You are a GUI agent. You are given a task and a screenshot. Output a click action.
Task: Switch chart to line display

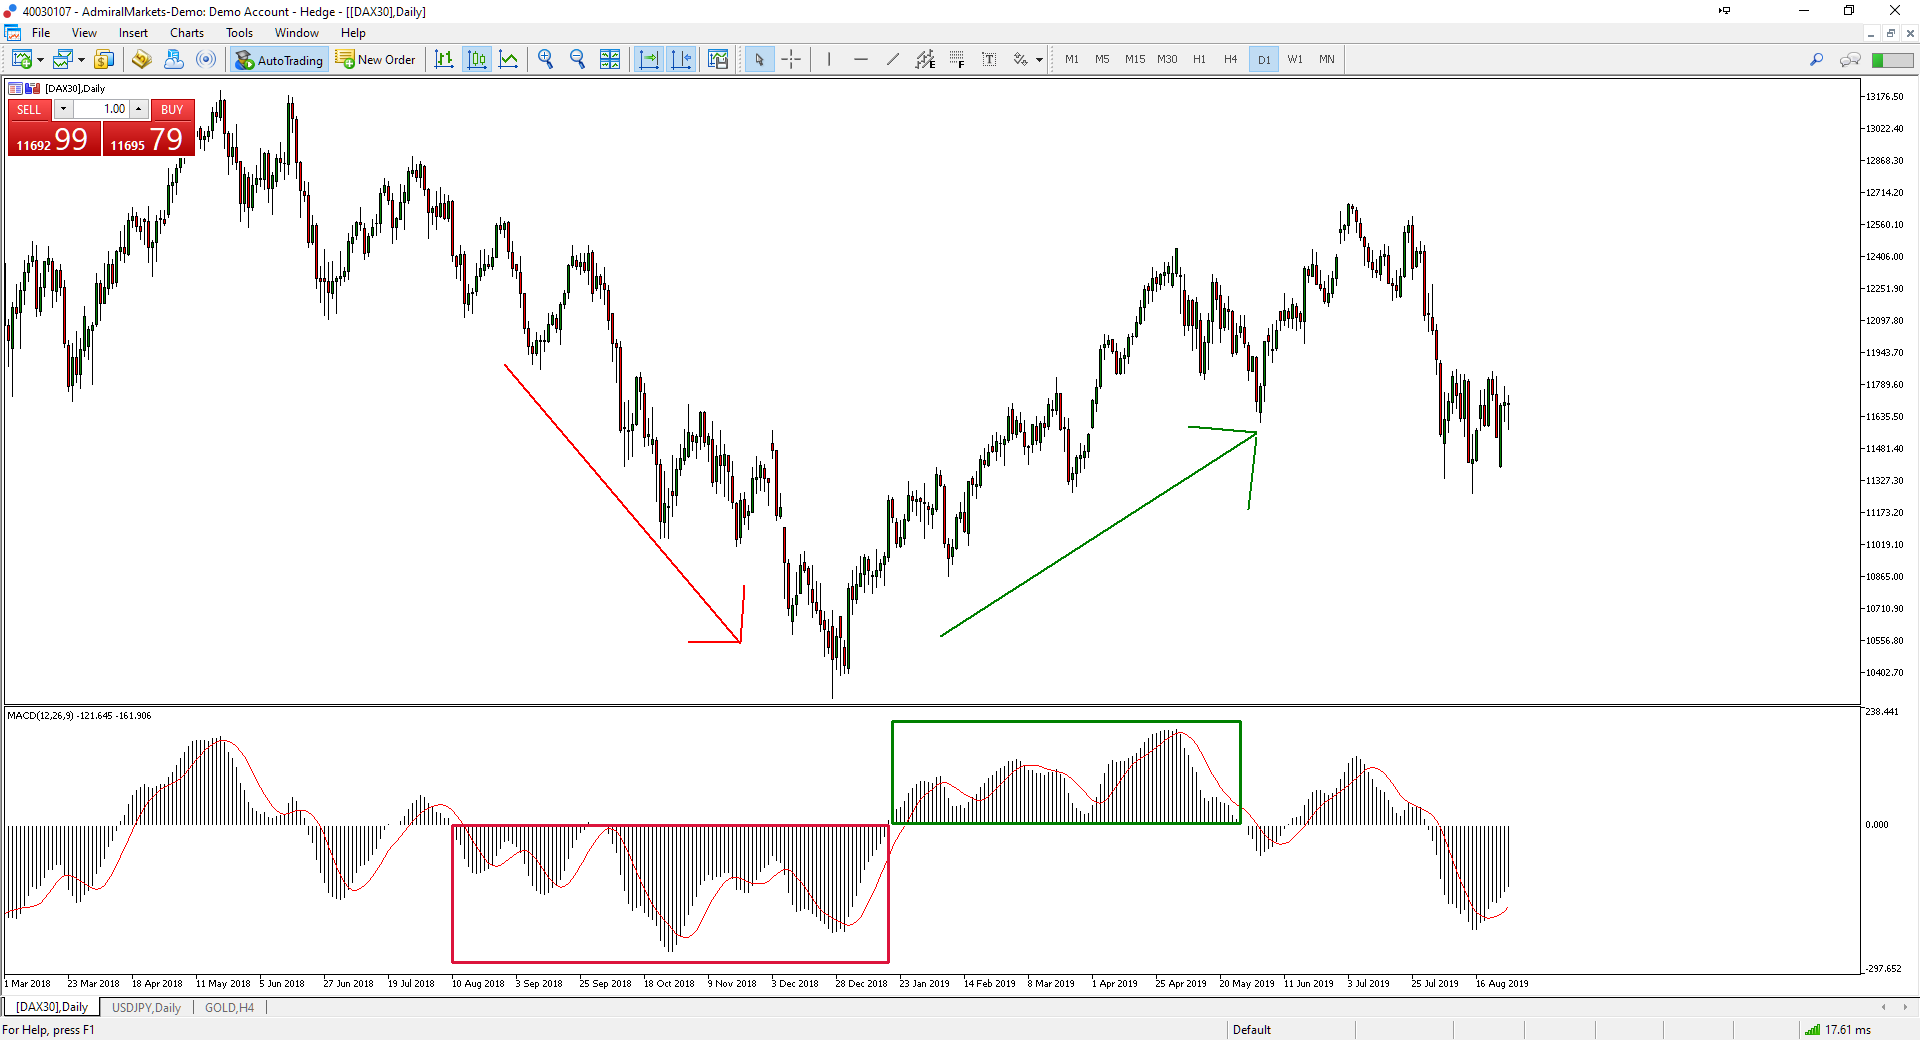[508, 59]
